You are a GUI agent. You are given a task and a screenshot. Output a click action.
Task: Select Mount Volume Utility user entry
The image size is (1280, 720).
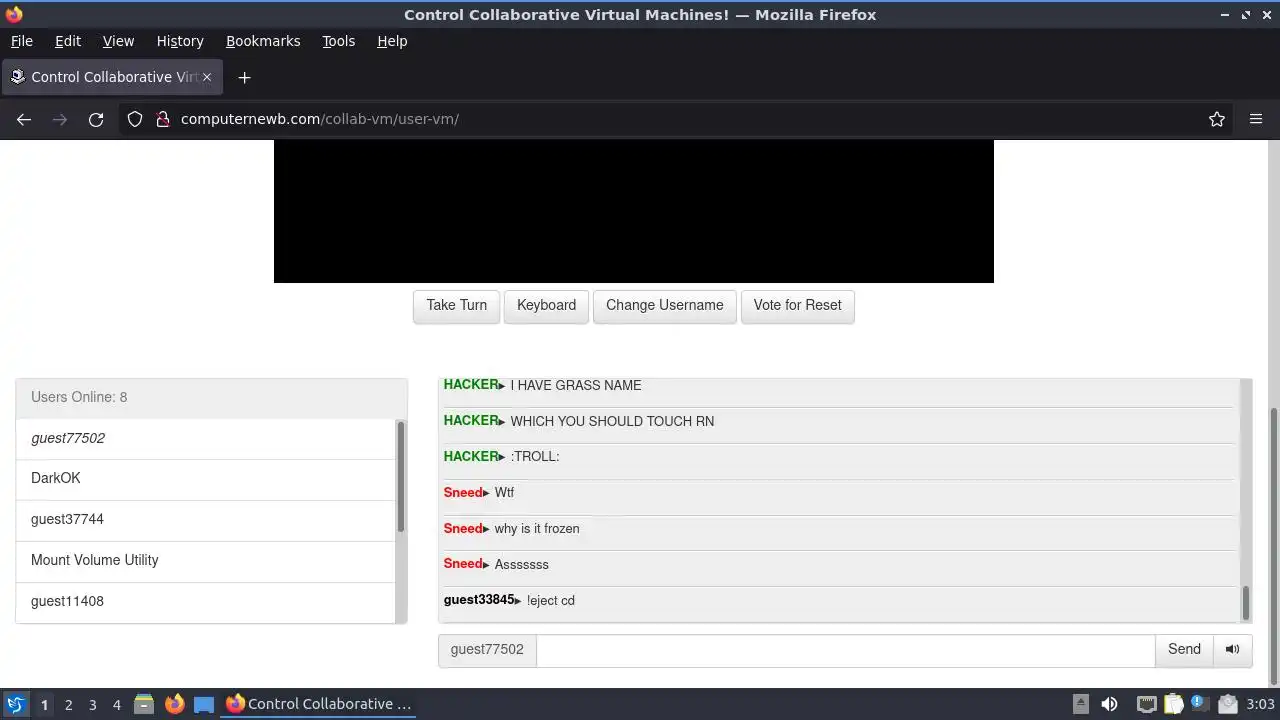point(206,561)
